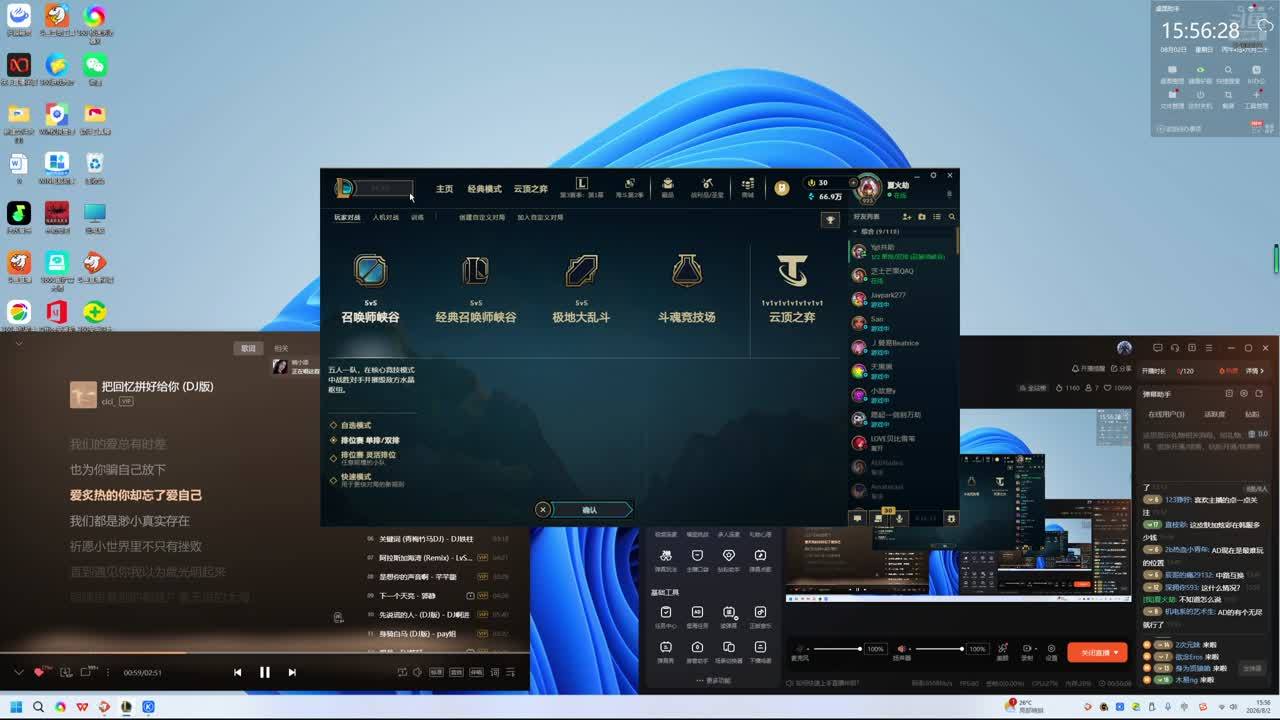Switch to the 训练 tab
1280x720 pixels.
point(417,217)
